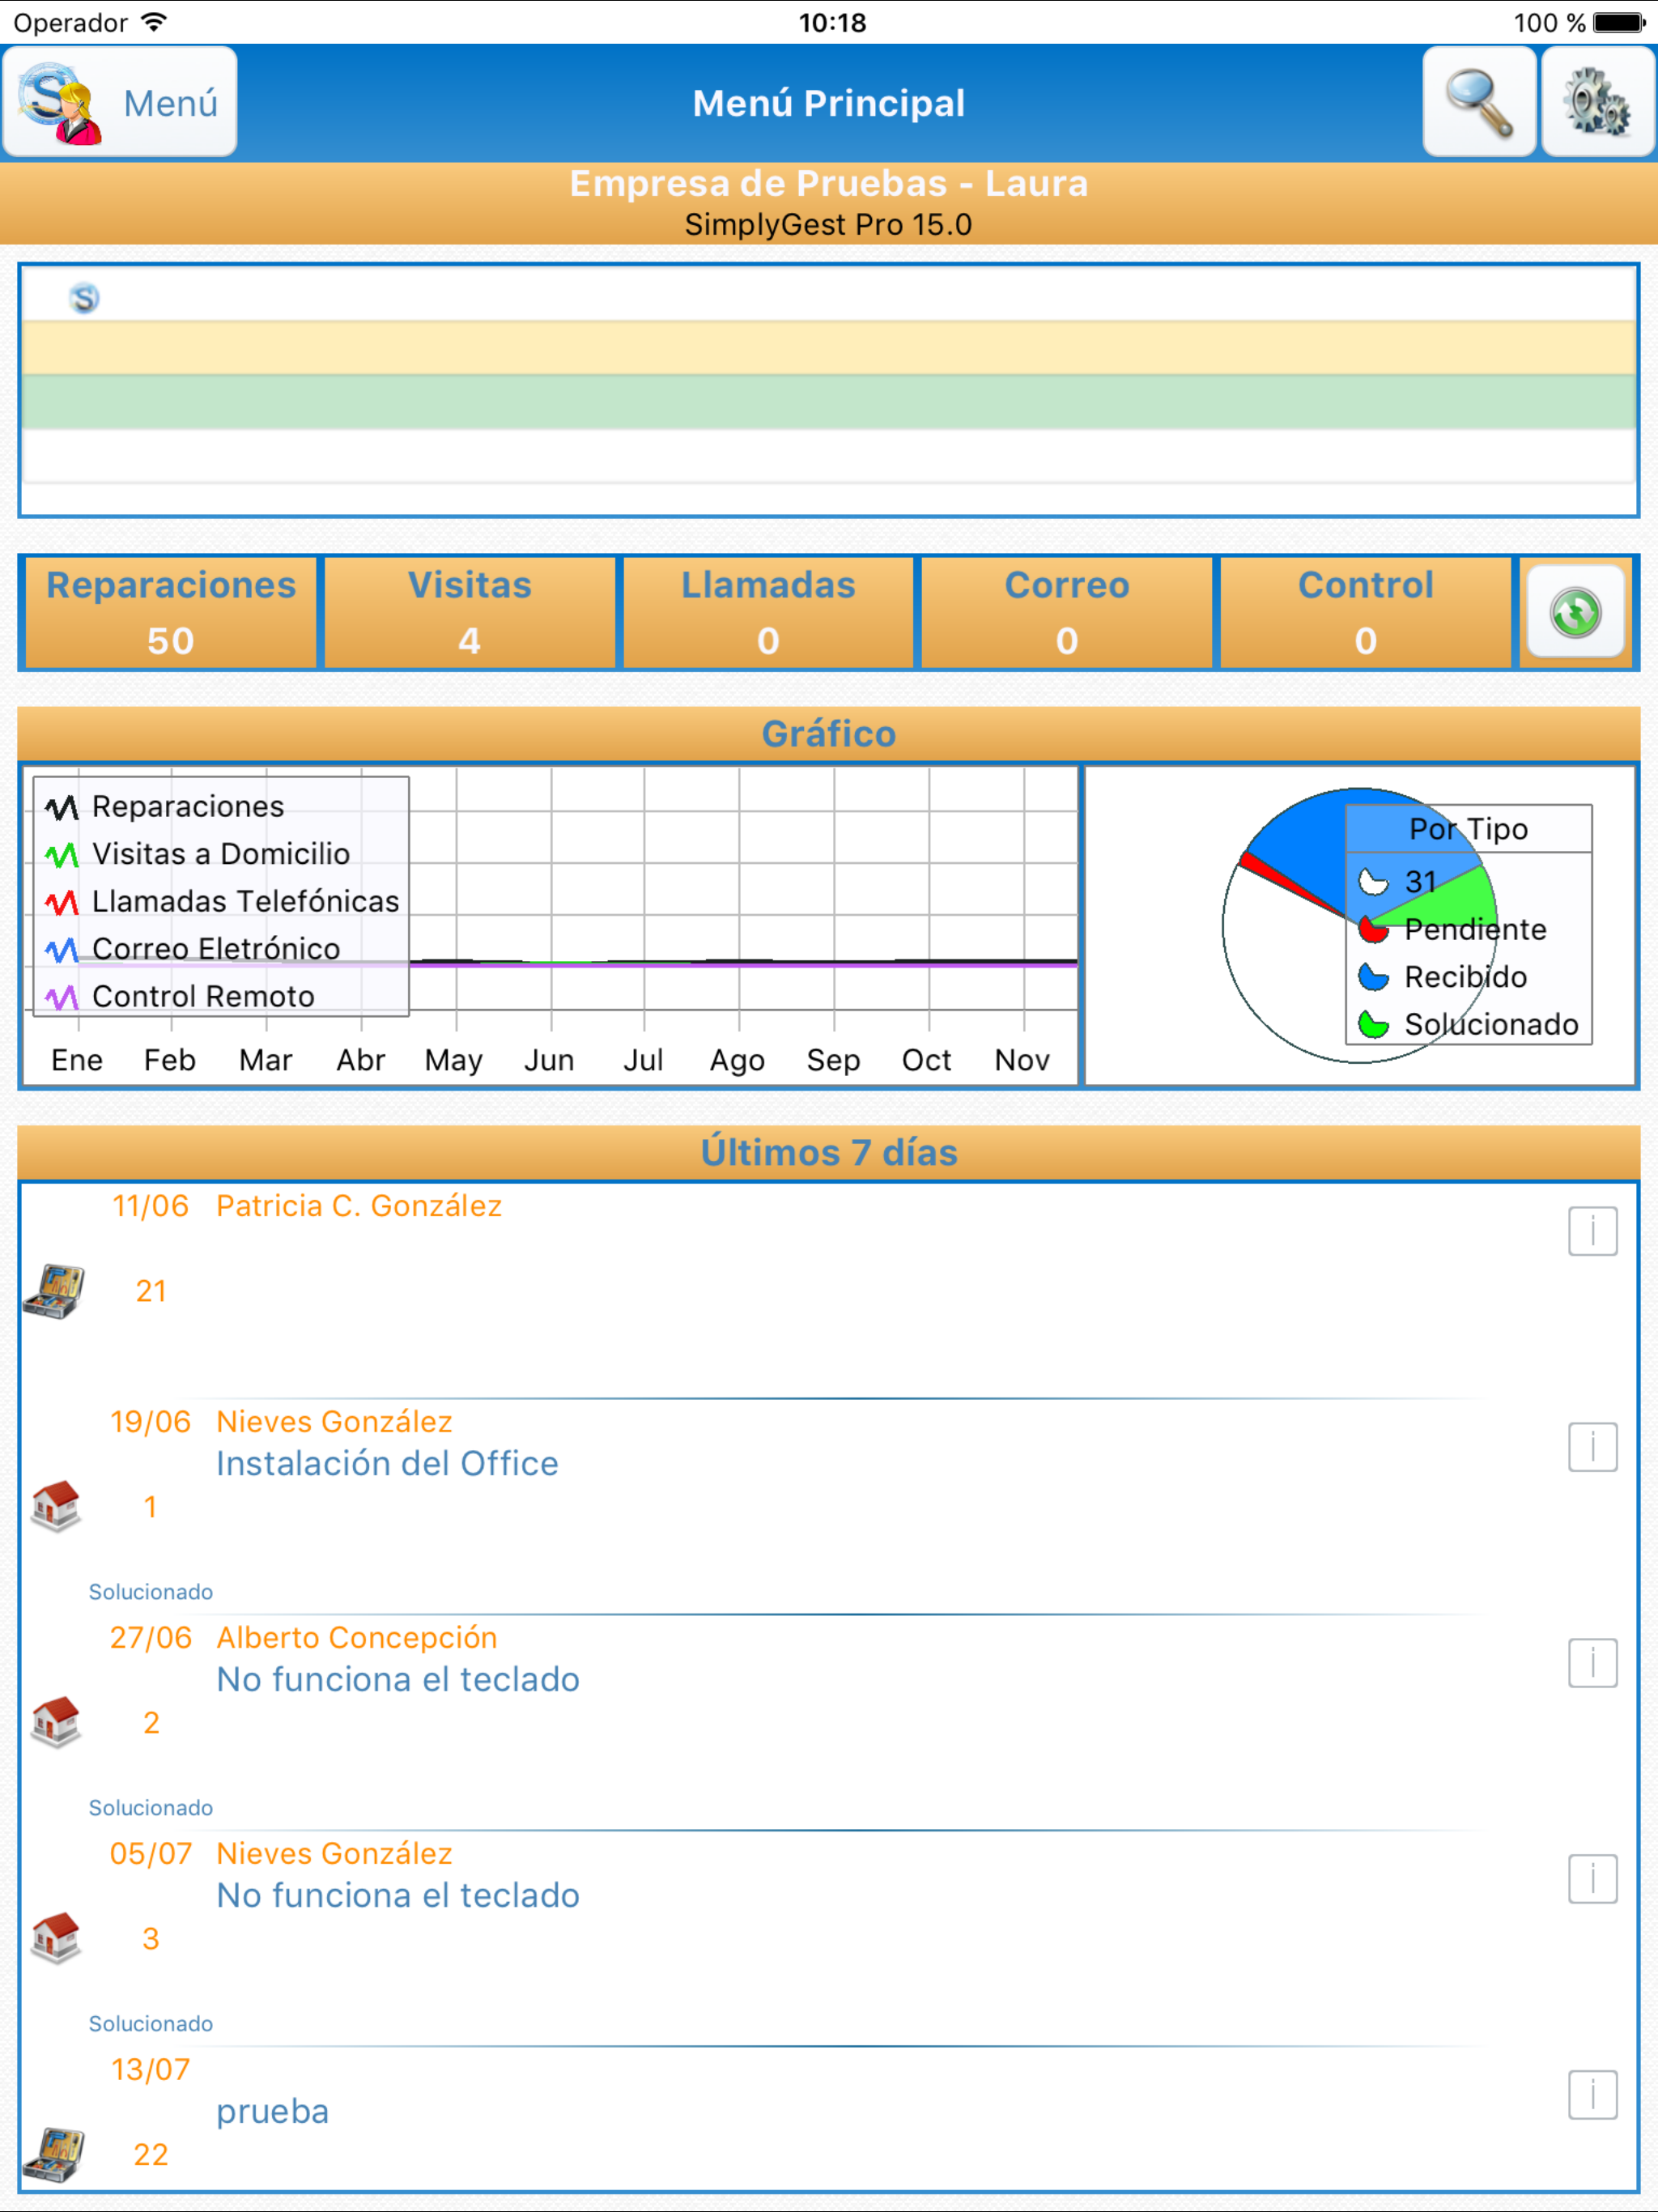Open info for 19/06 Nieves González entry
Screen dimensions: 1658x2212
point(1592,1447)
